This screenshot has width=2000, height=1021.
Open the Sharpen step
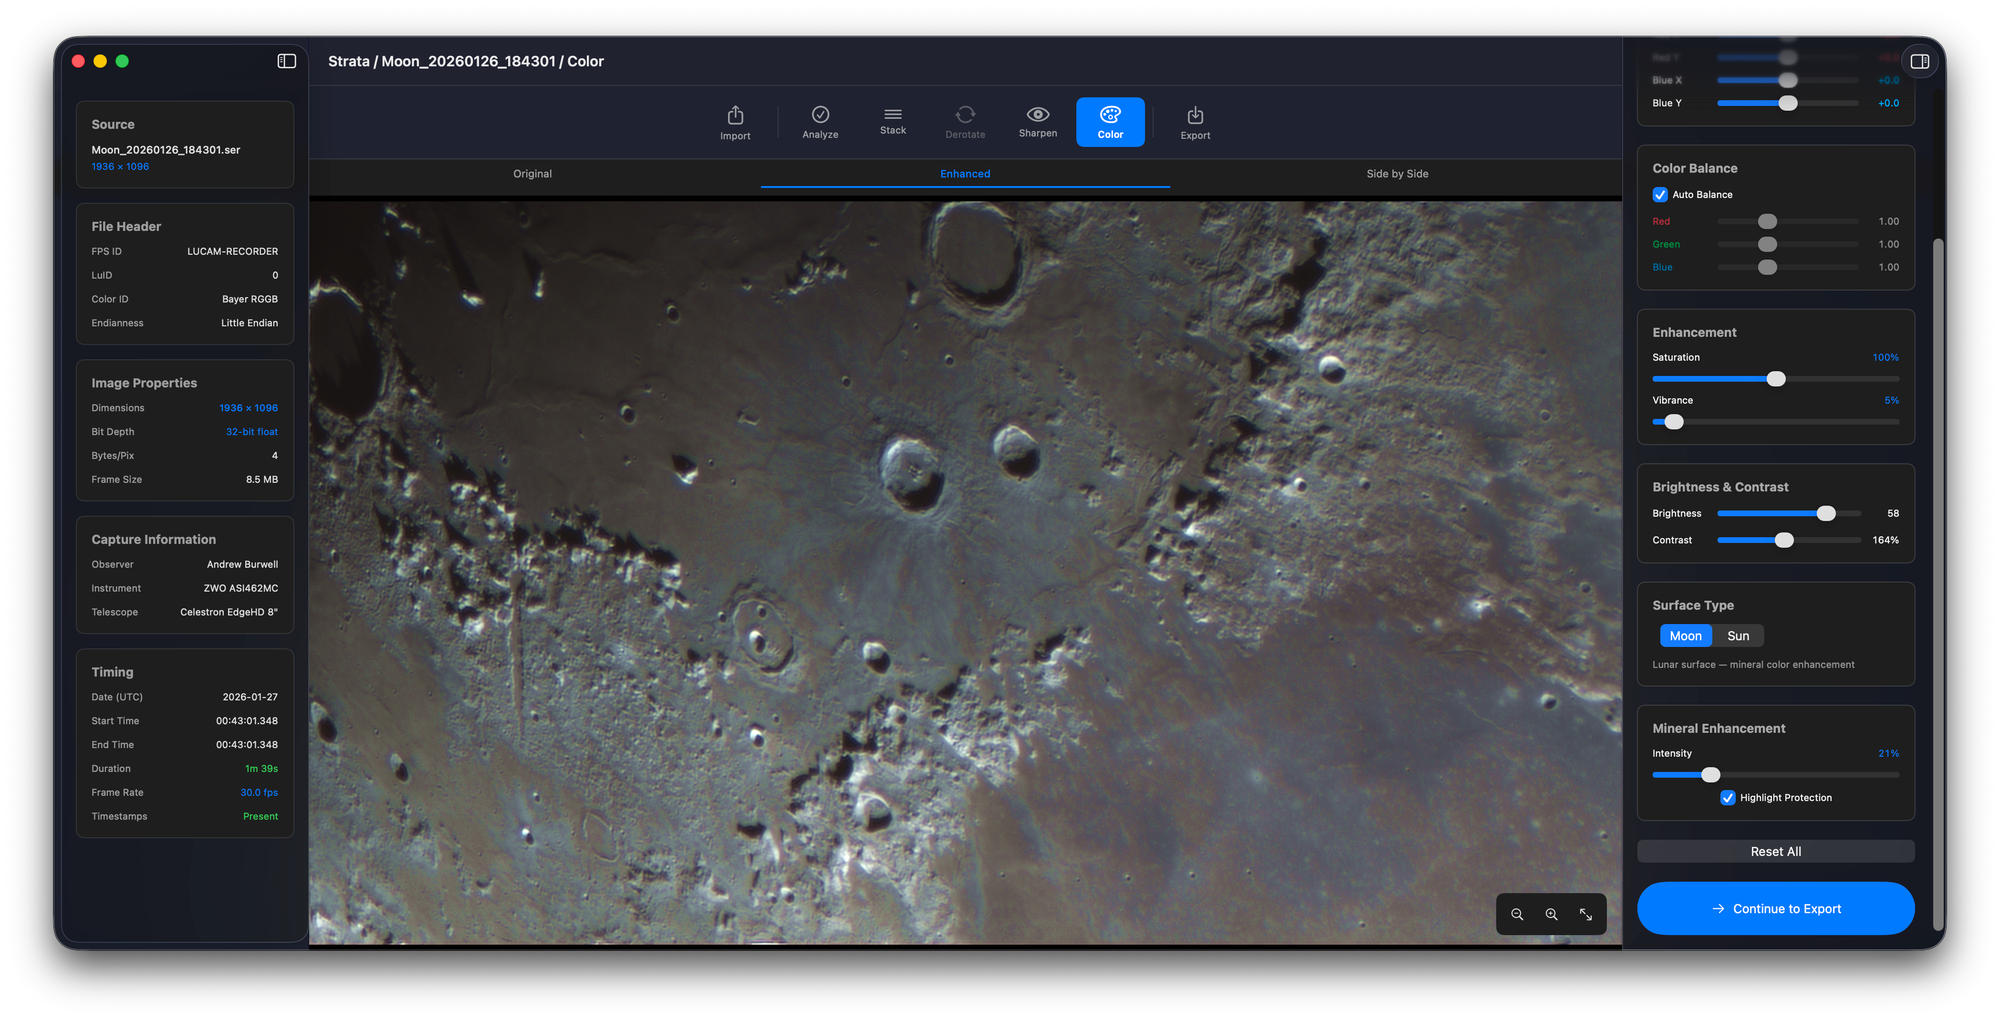[x=1038, y=122]
